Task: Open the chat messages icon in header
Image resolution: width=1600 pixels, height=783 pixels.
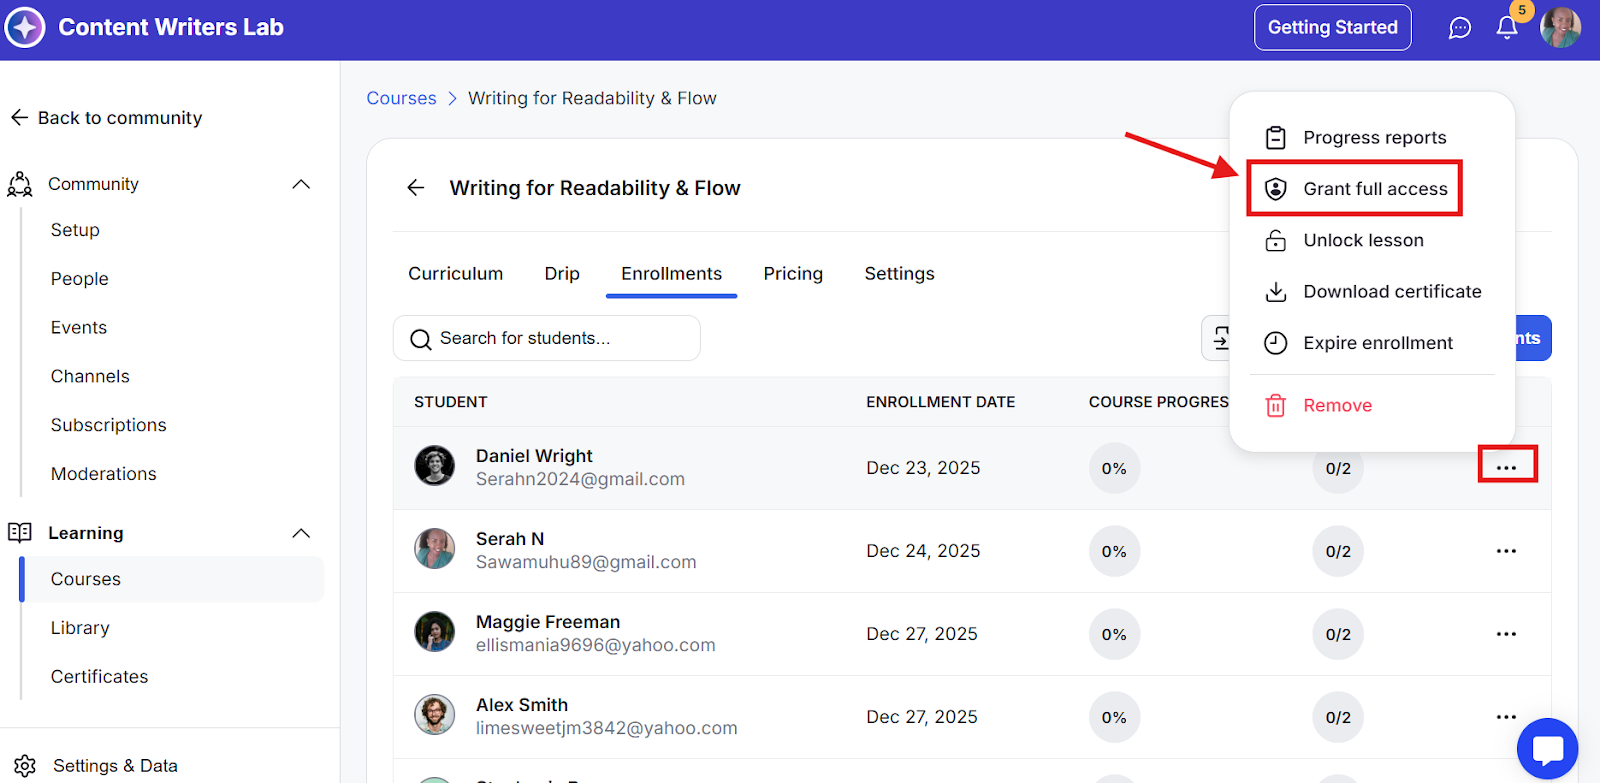Action: (1460, 28)
